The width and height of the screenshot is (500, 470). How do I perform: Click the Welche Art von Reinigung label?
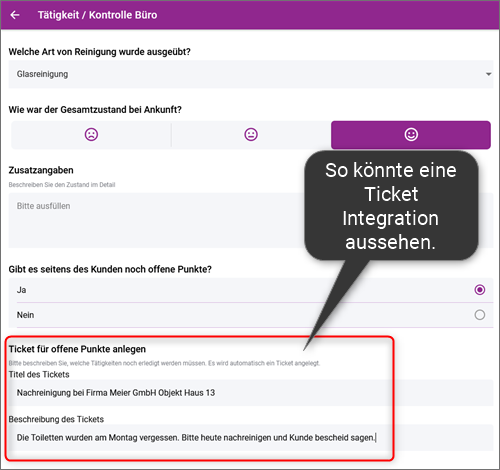100,52
